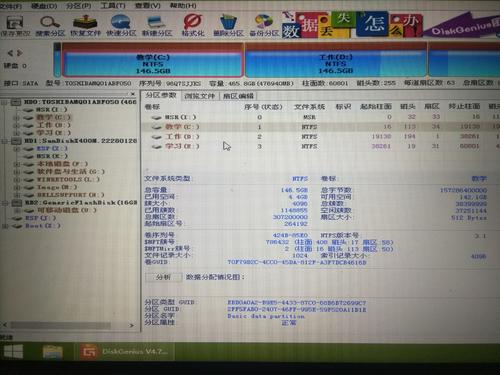Select the 工作(D:) partition bar in disk map
Screen dimensions: 500x375
click(336, 60)
